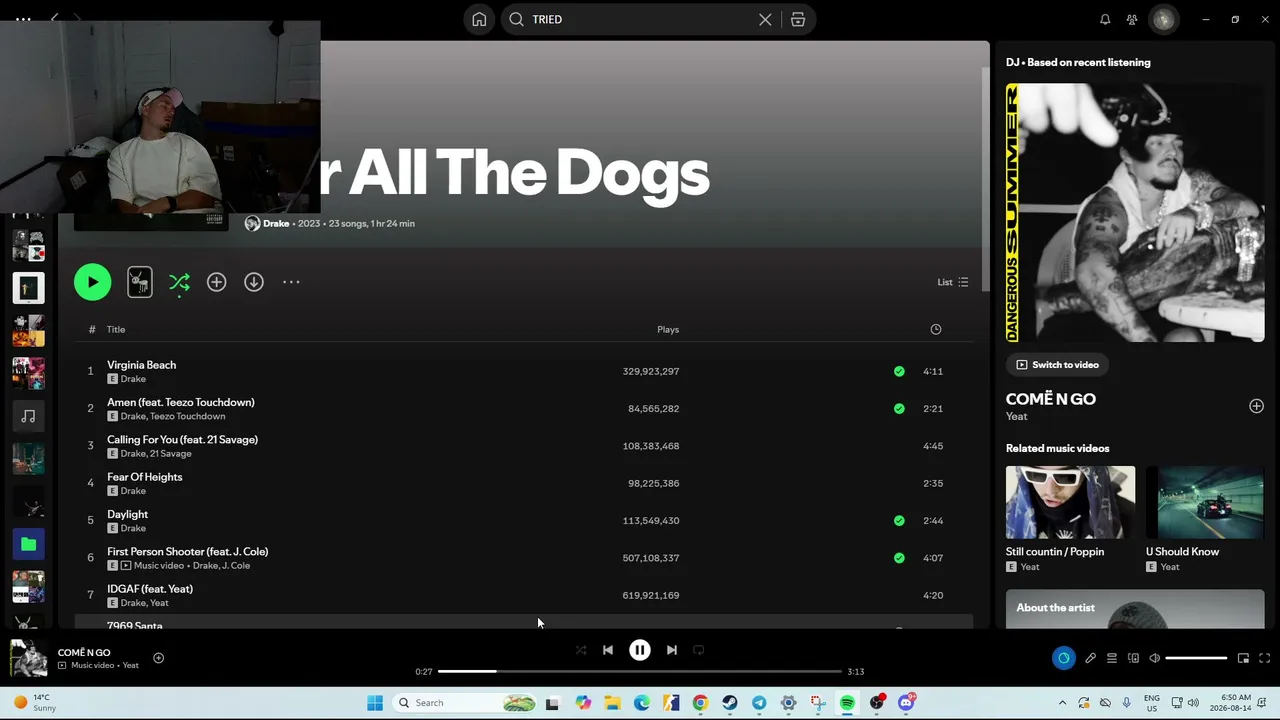Open the notifications bell in Spotify
Image resolution: width=1280 pixels, height=720 pixels.
click(1105, 19)
